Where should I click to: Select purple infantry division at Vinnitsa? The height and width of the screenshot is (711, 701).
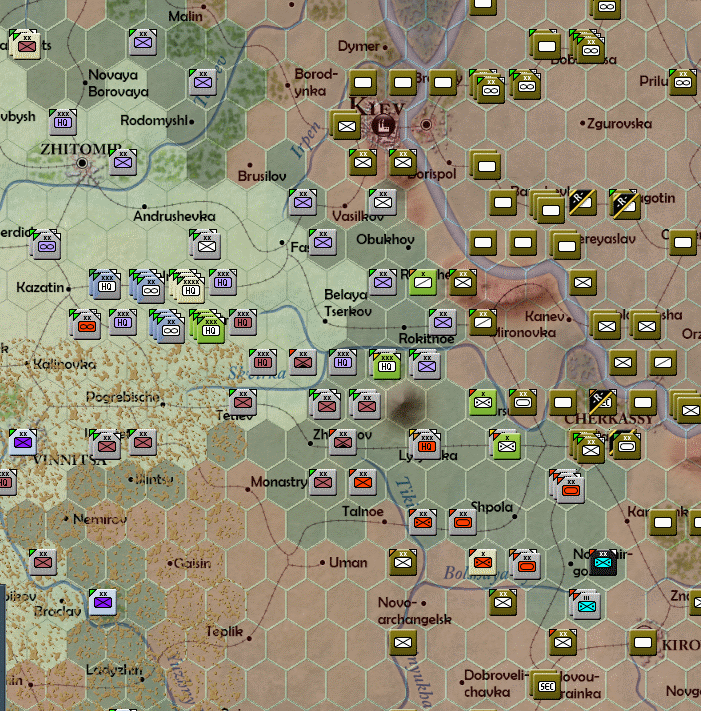[23, 442]
